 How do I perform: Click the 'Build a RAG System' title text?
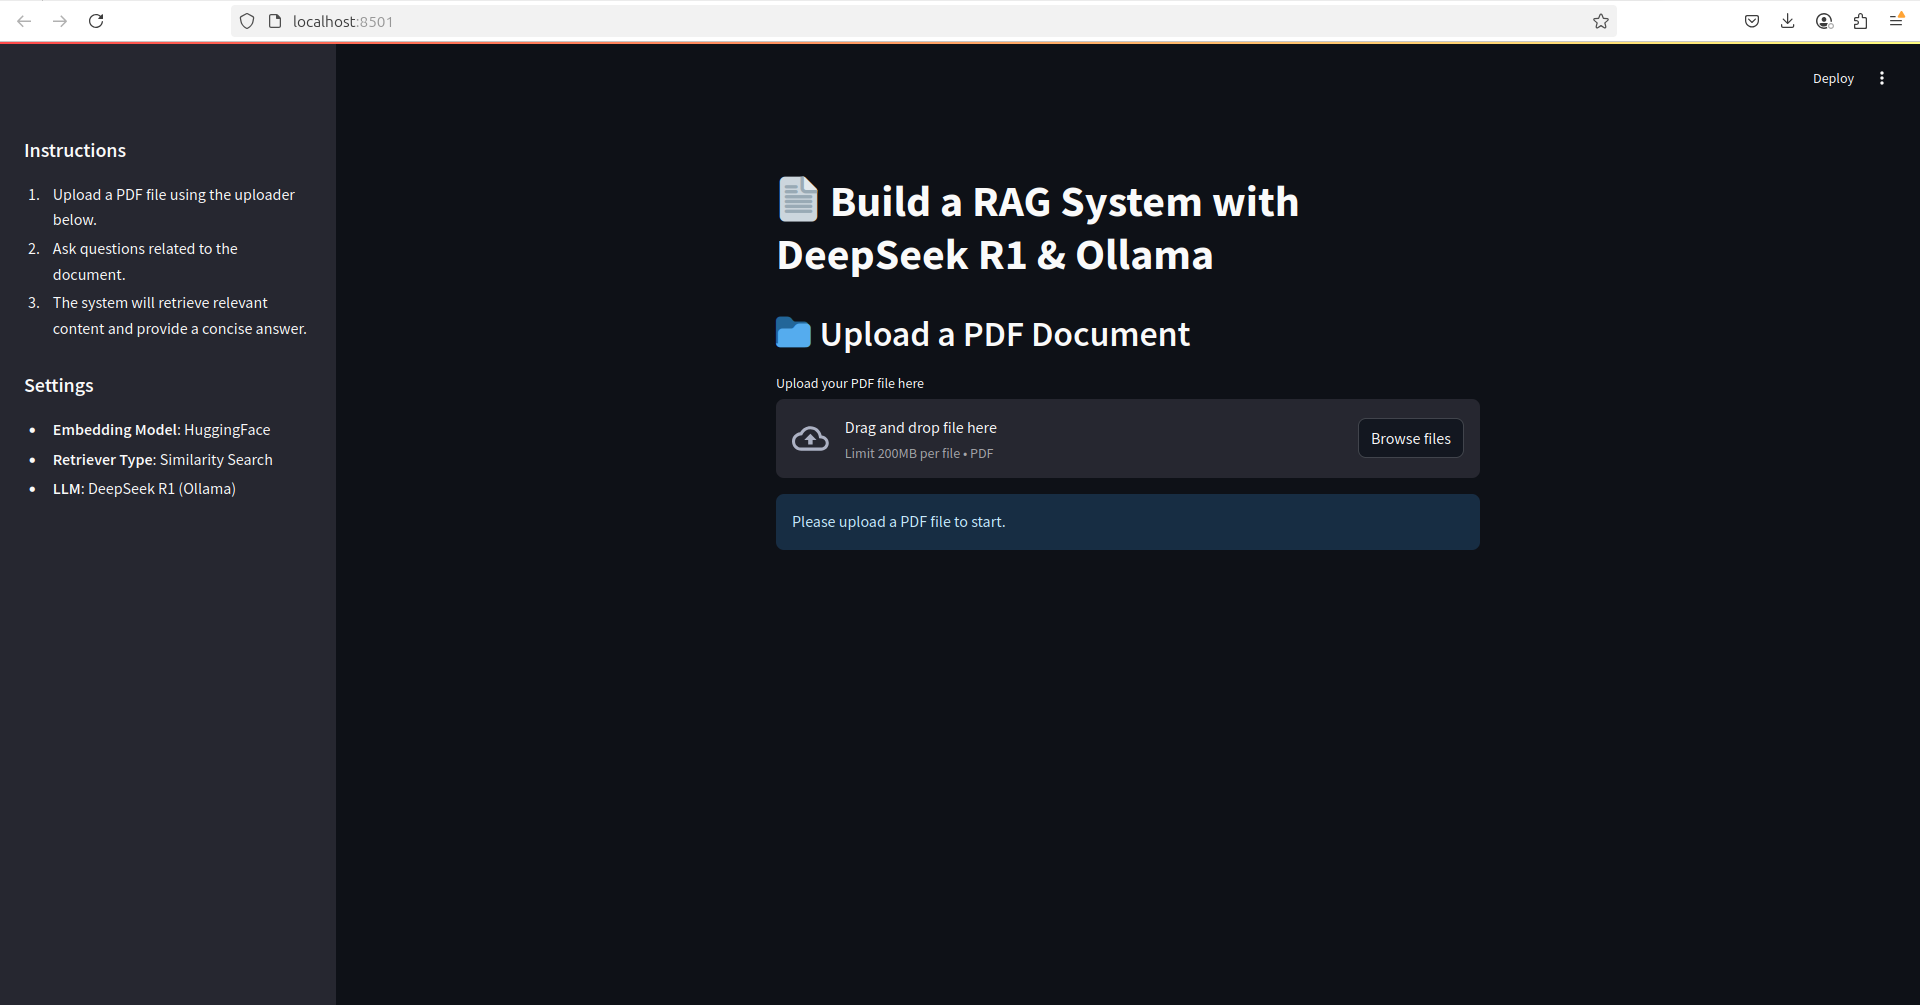click(x=1038, y=228)
